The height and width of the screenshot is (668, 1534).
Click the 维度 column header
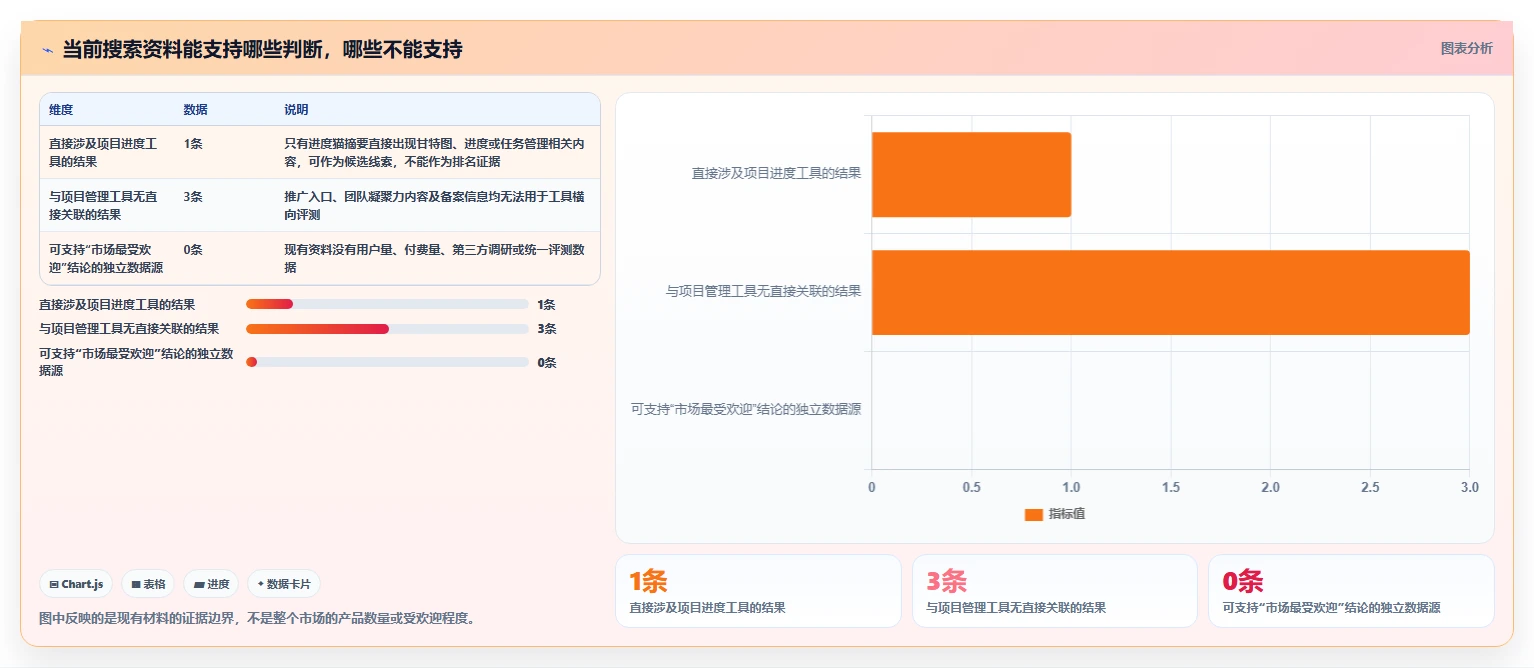61,110
